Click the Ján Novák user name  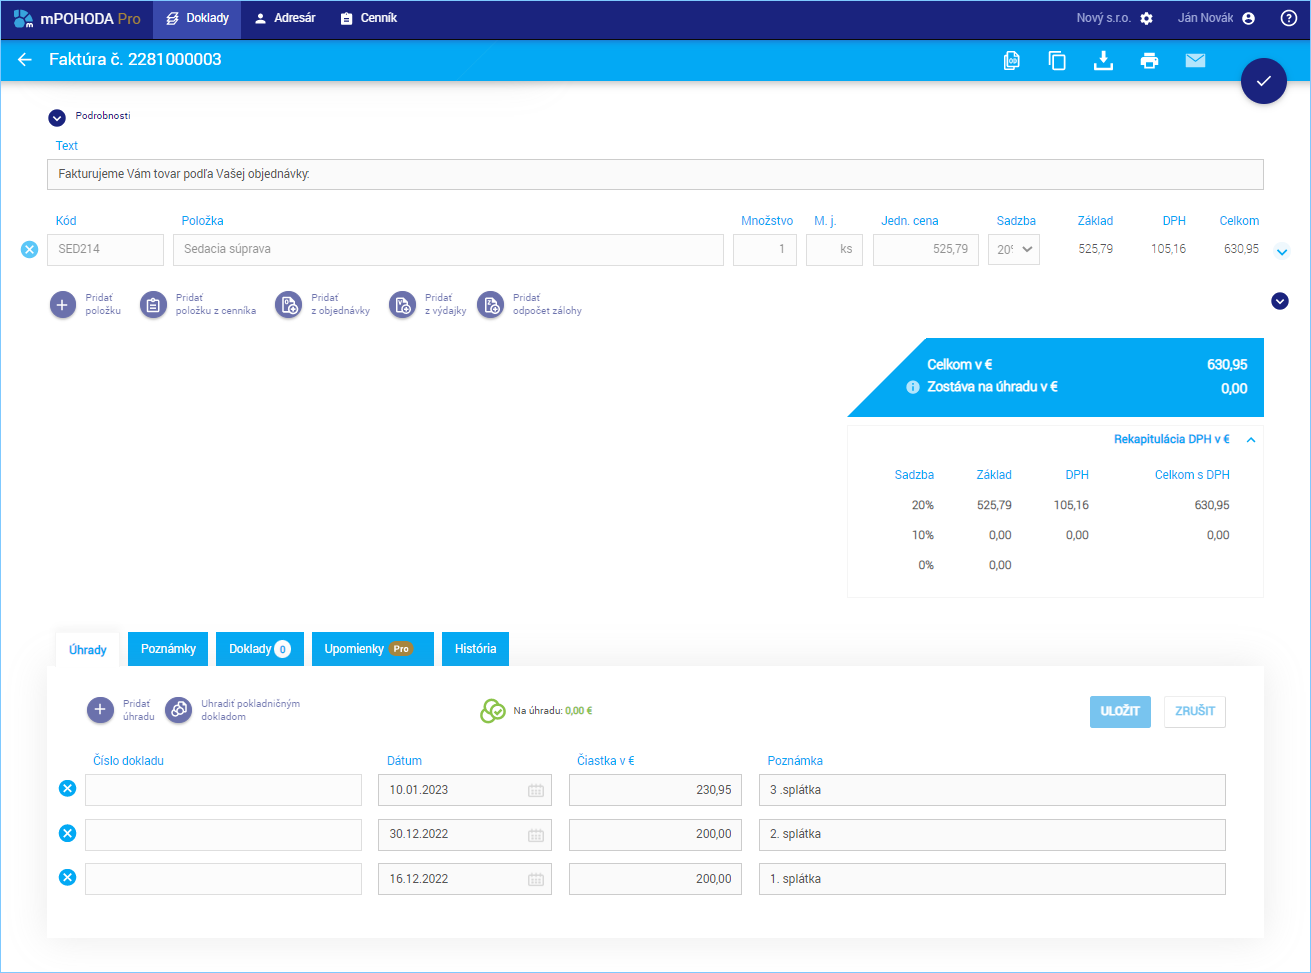pyautogui.click(x=1206, y=18)
